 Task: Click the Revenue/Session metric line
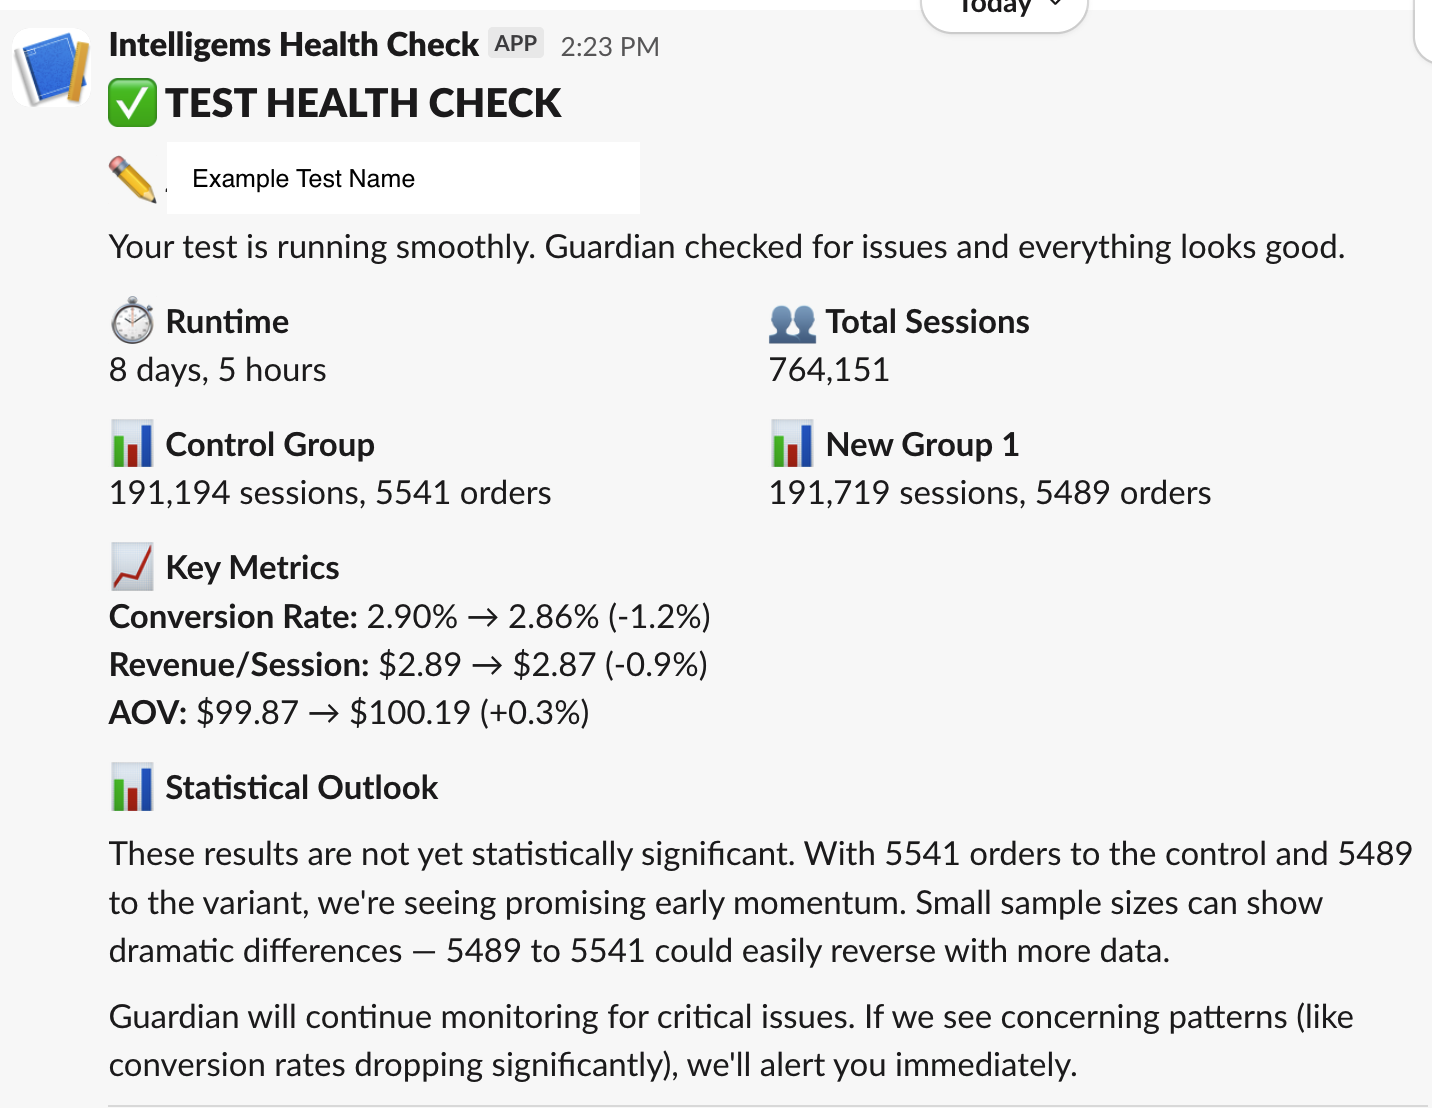(408, 665)
